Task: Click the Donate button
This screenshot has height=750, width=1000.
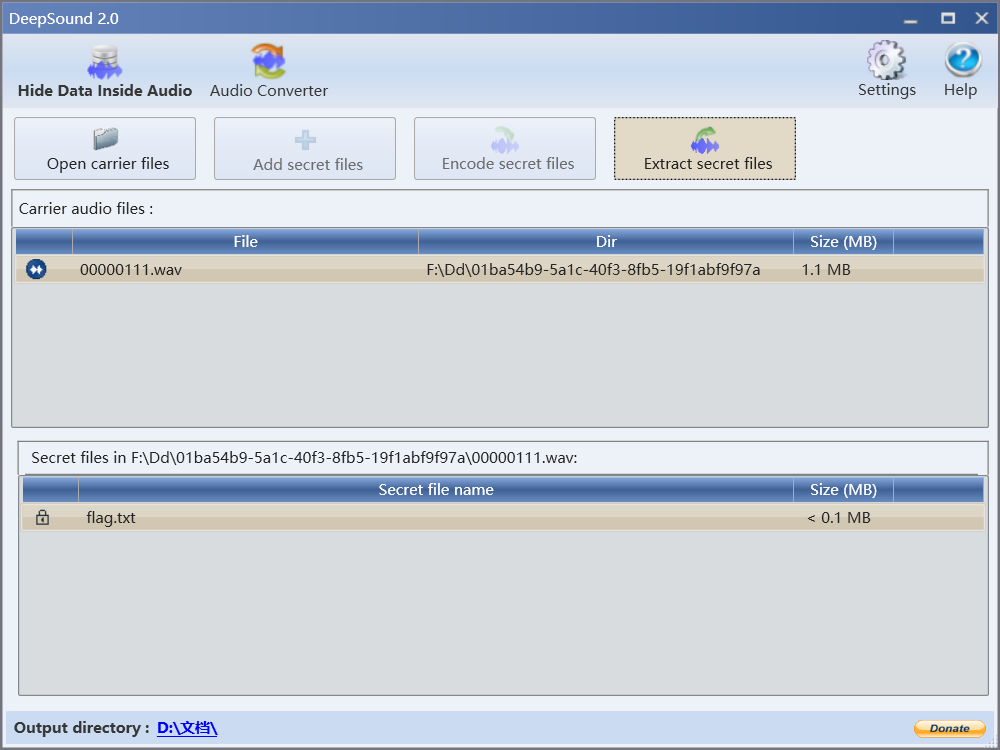Action: pyautogui.click(x=950, y=728)
